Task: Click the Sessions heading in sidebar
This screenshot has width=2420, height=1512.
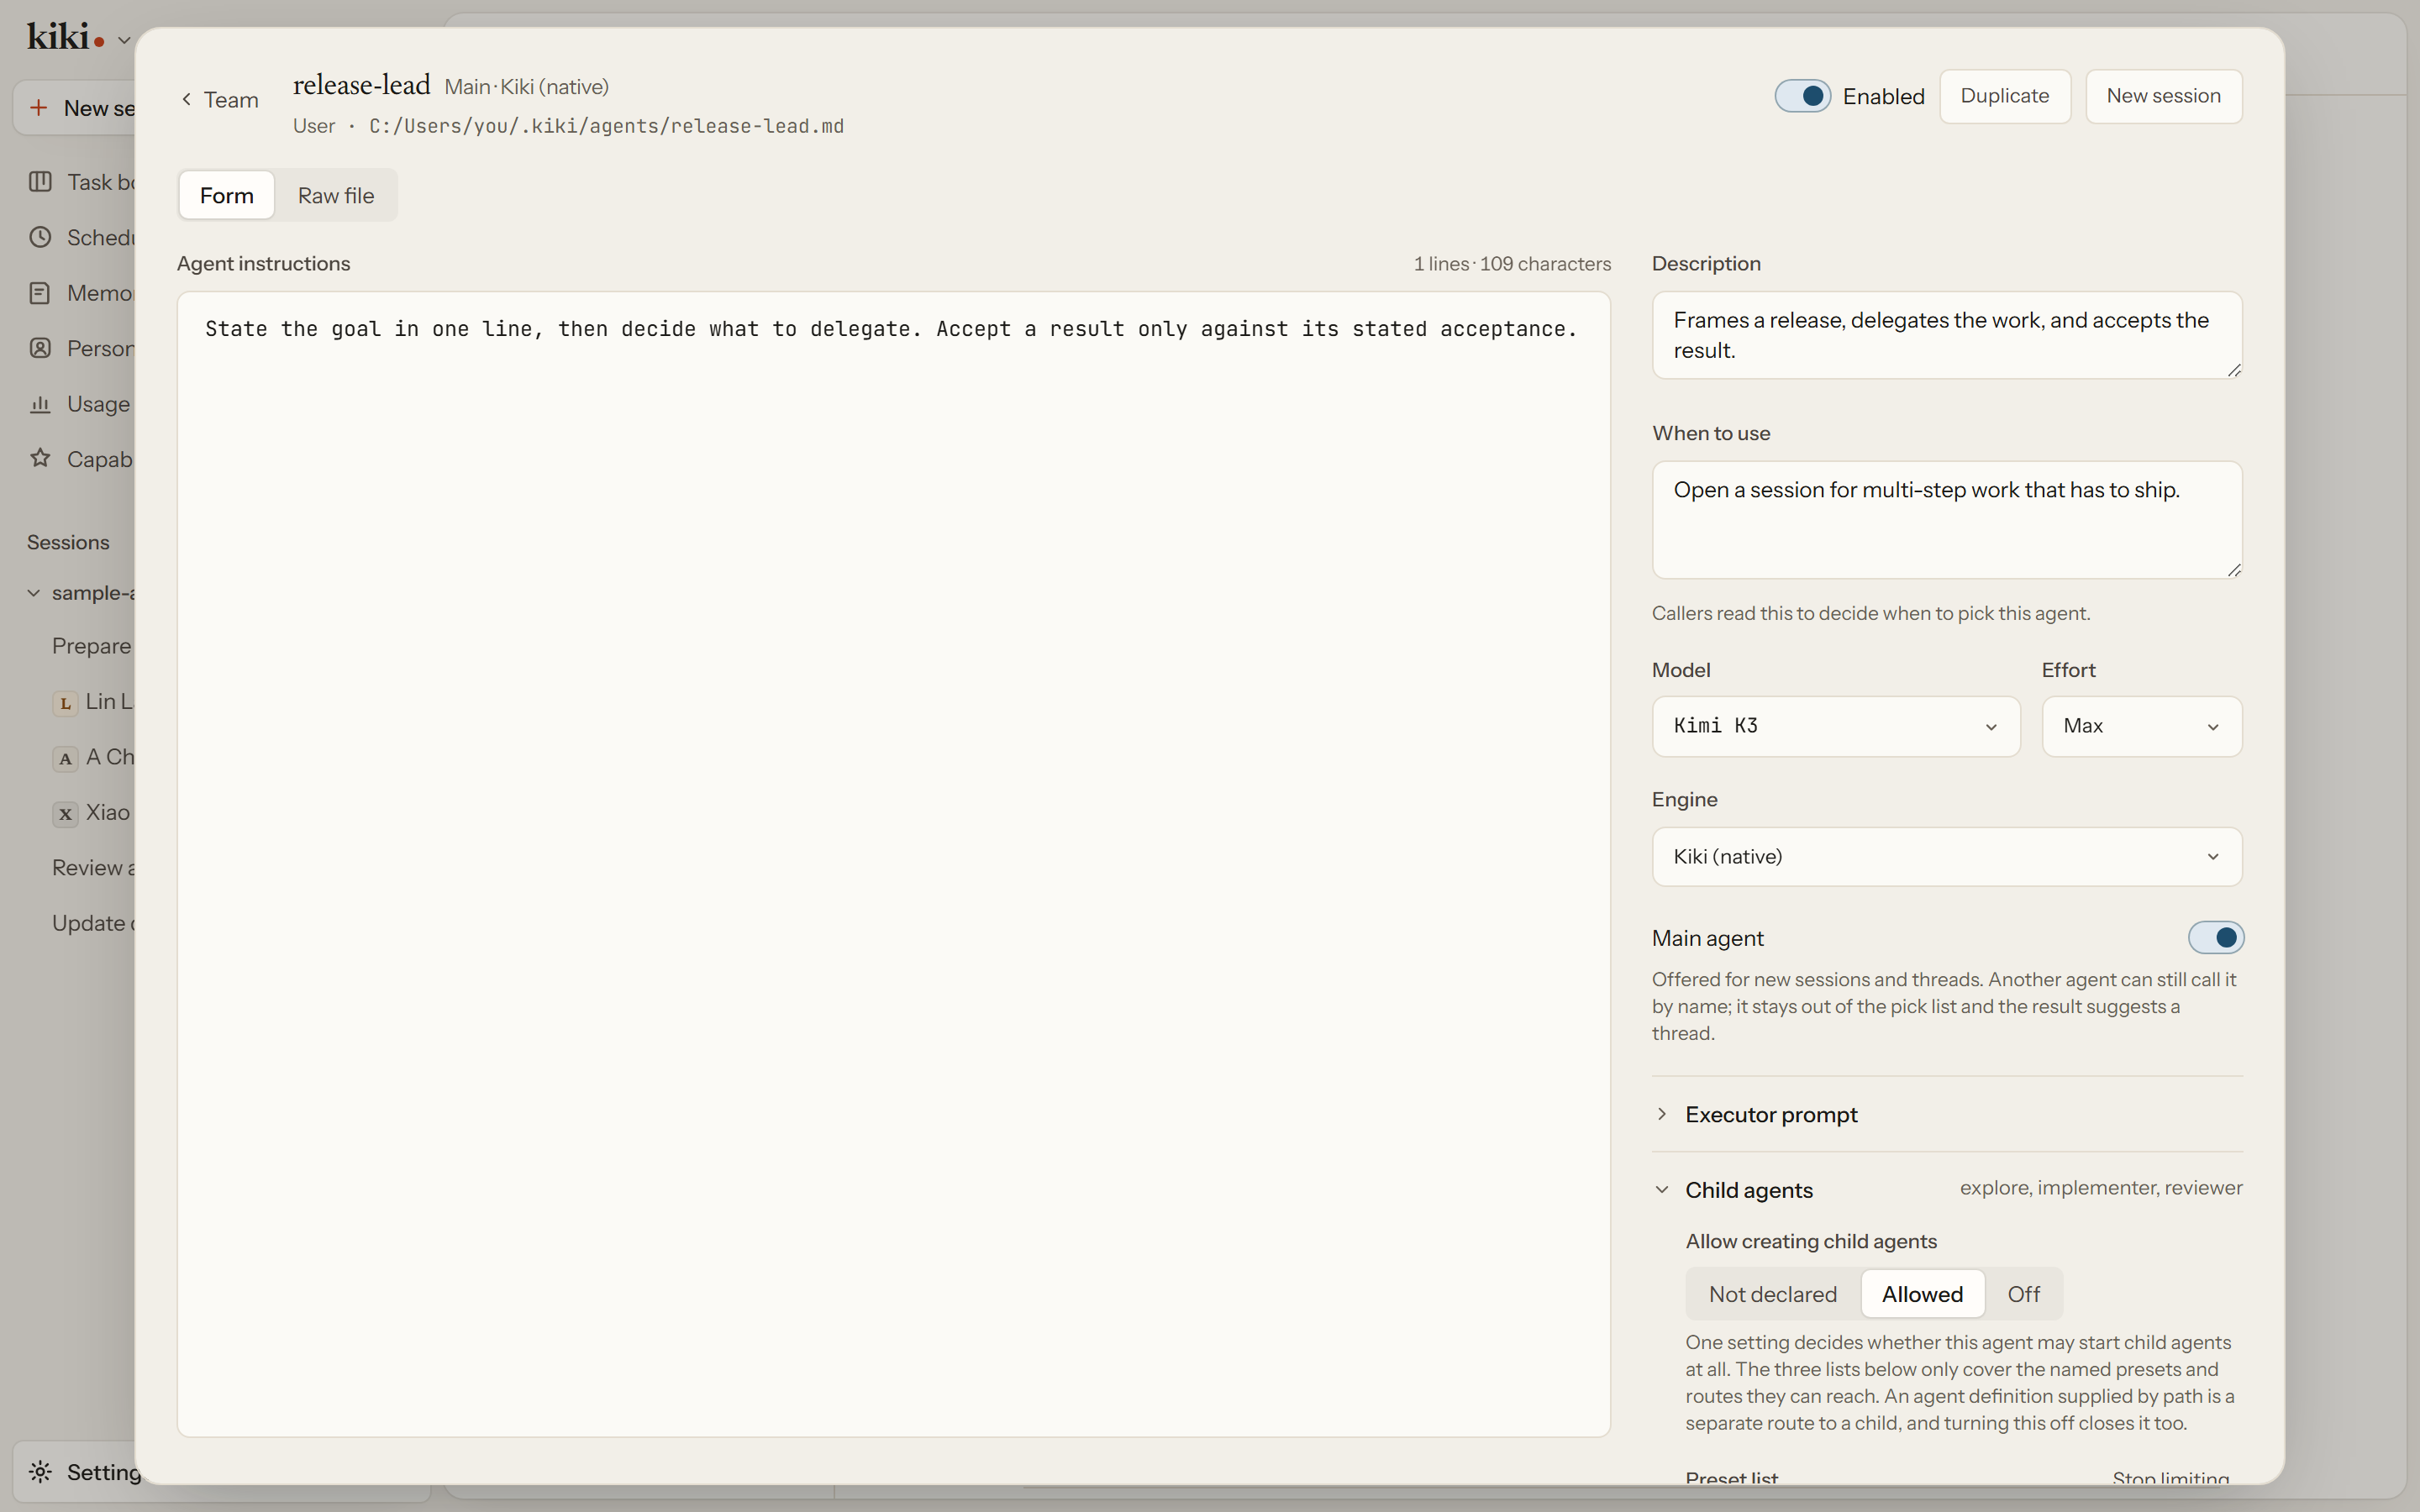Action: (68, 542)
